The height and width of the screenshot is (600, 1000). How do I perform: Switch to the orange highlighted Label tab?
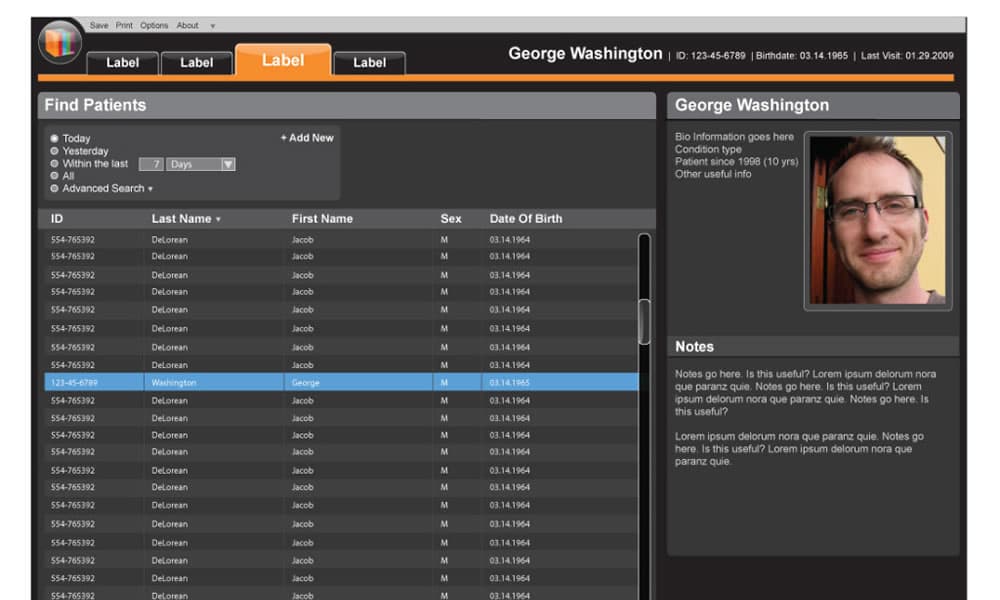coord(283,61)
